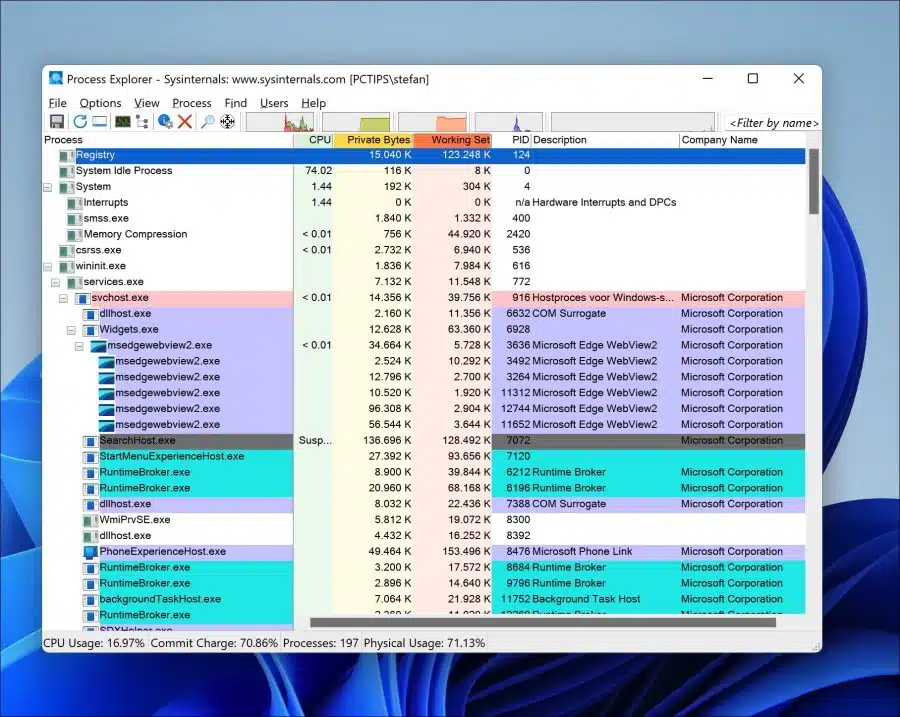Image resolution: width=900 pixels, height=717 pixels.
Task: Click the StartMenuExperienceHost.exe icon
Action: pyautogui.click(x=91, y=457)
